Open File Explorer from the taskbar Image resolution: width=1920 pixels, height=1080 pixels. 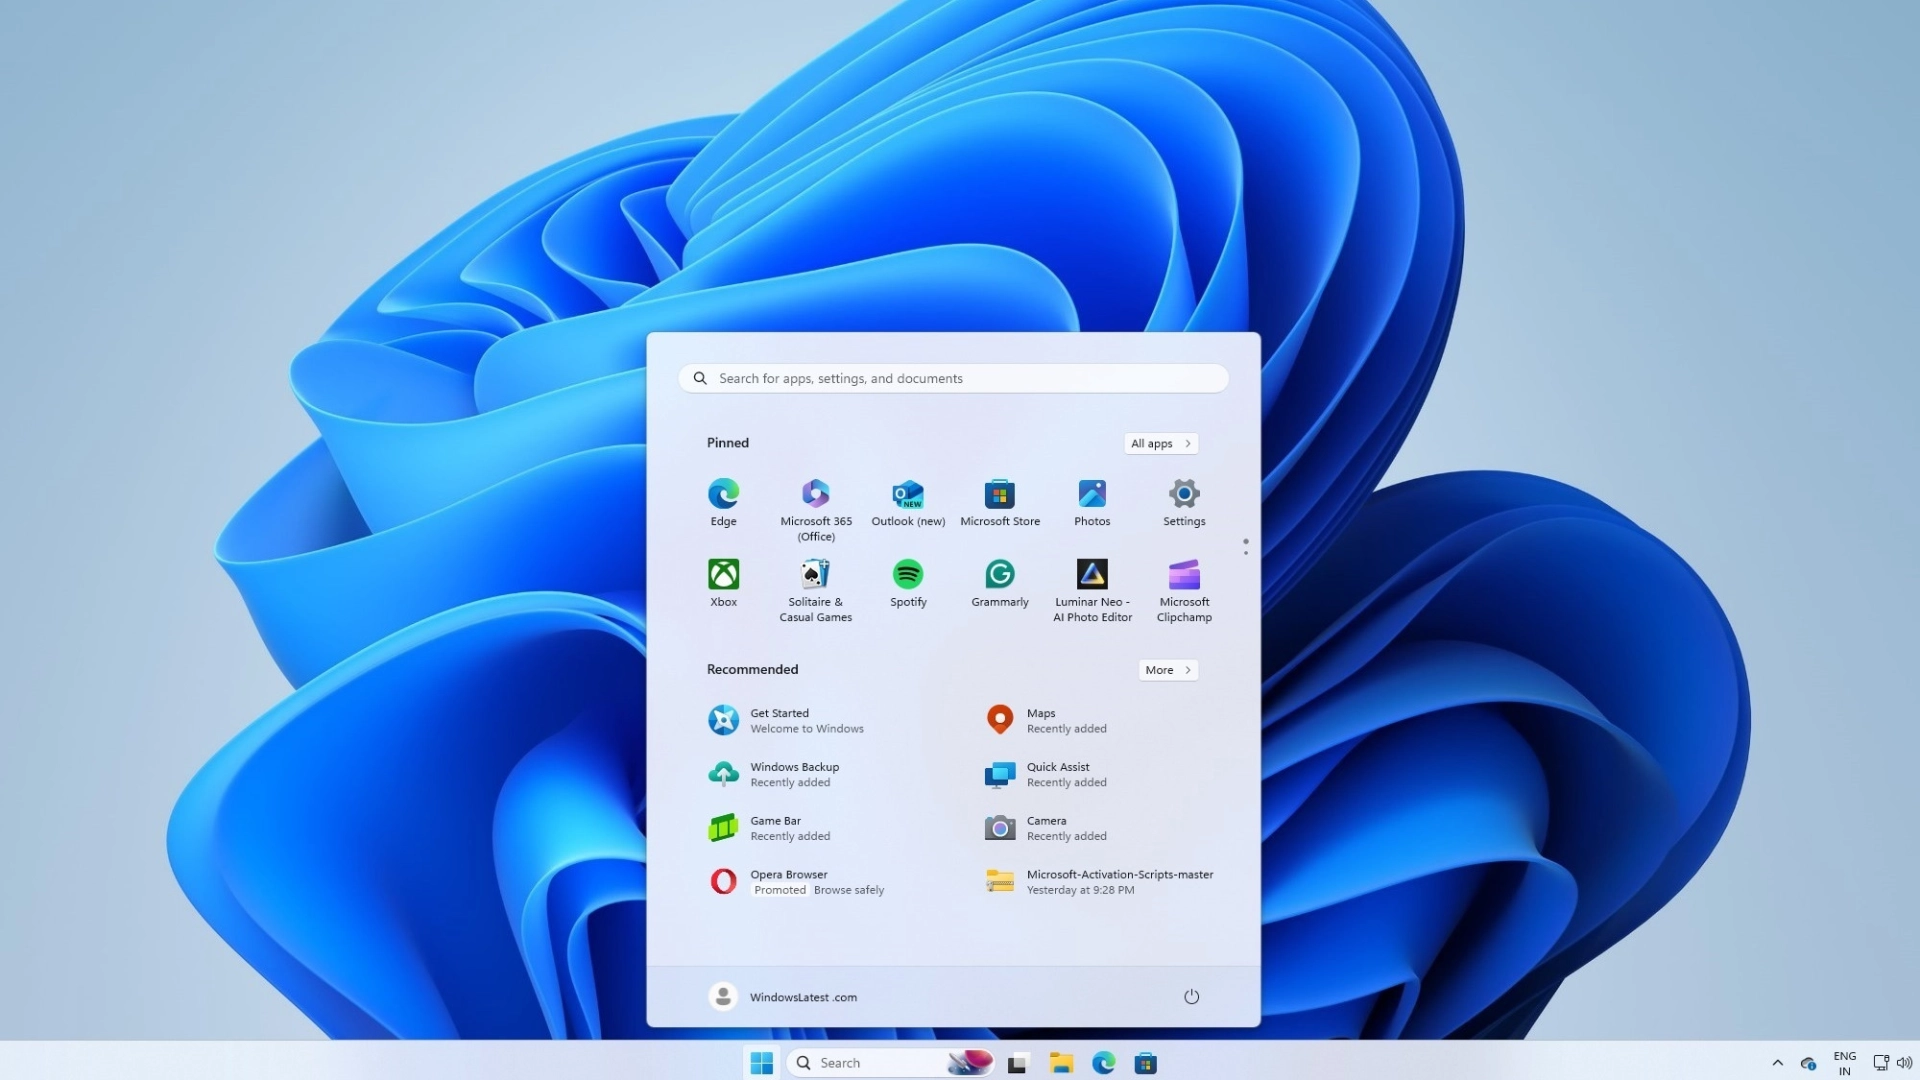(1061, 1063)
